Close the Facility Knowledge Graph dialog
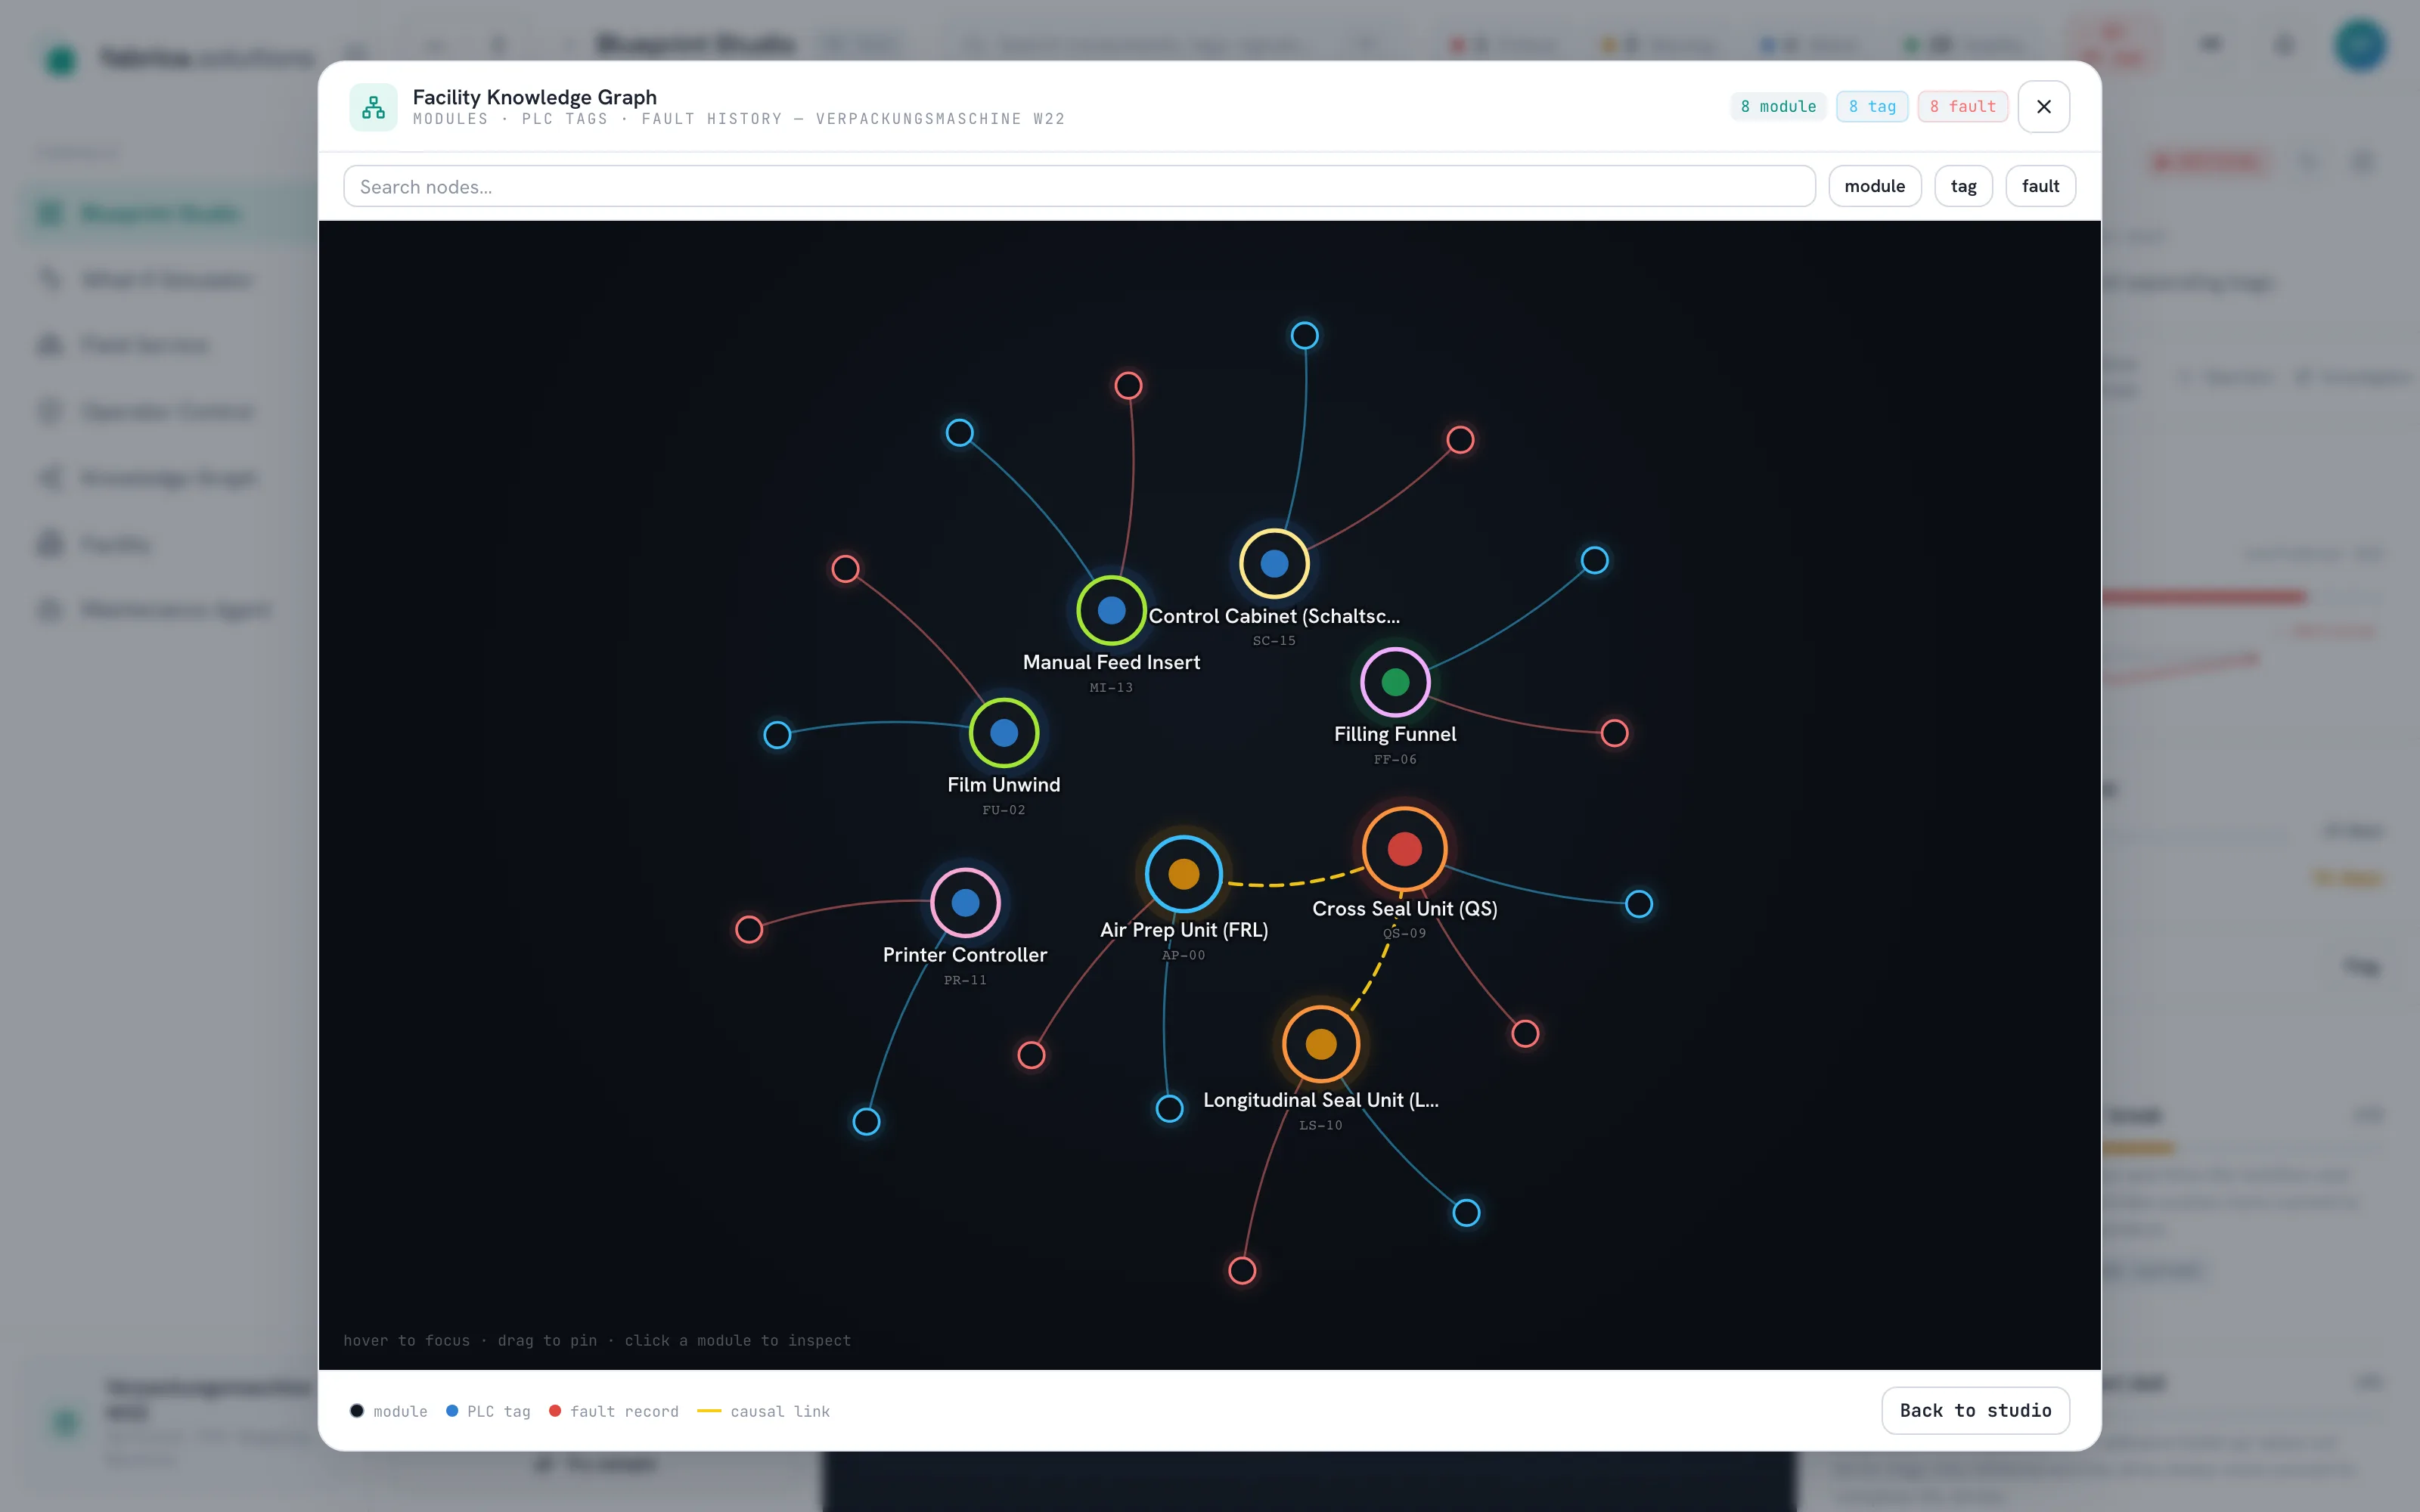The image size is (2420, 1512). (2043, 107)
